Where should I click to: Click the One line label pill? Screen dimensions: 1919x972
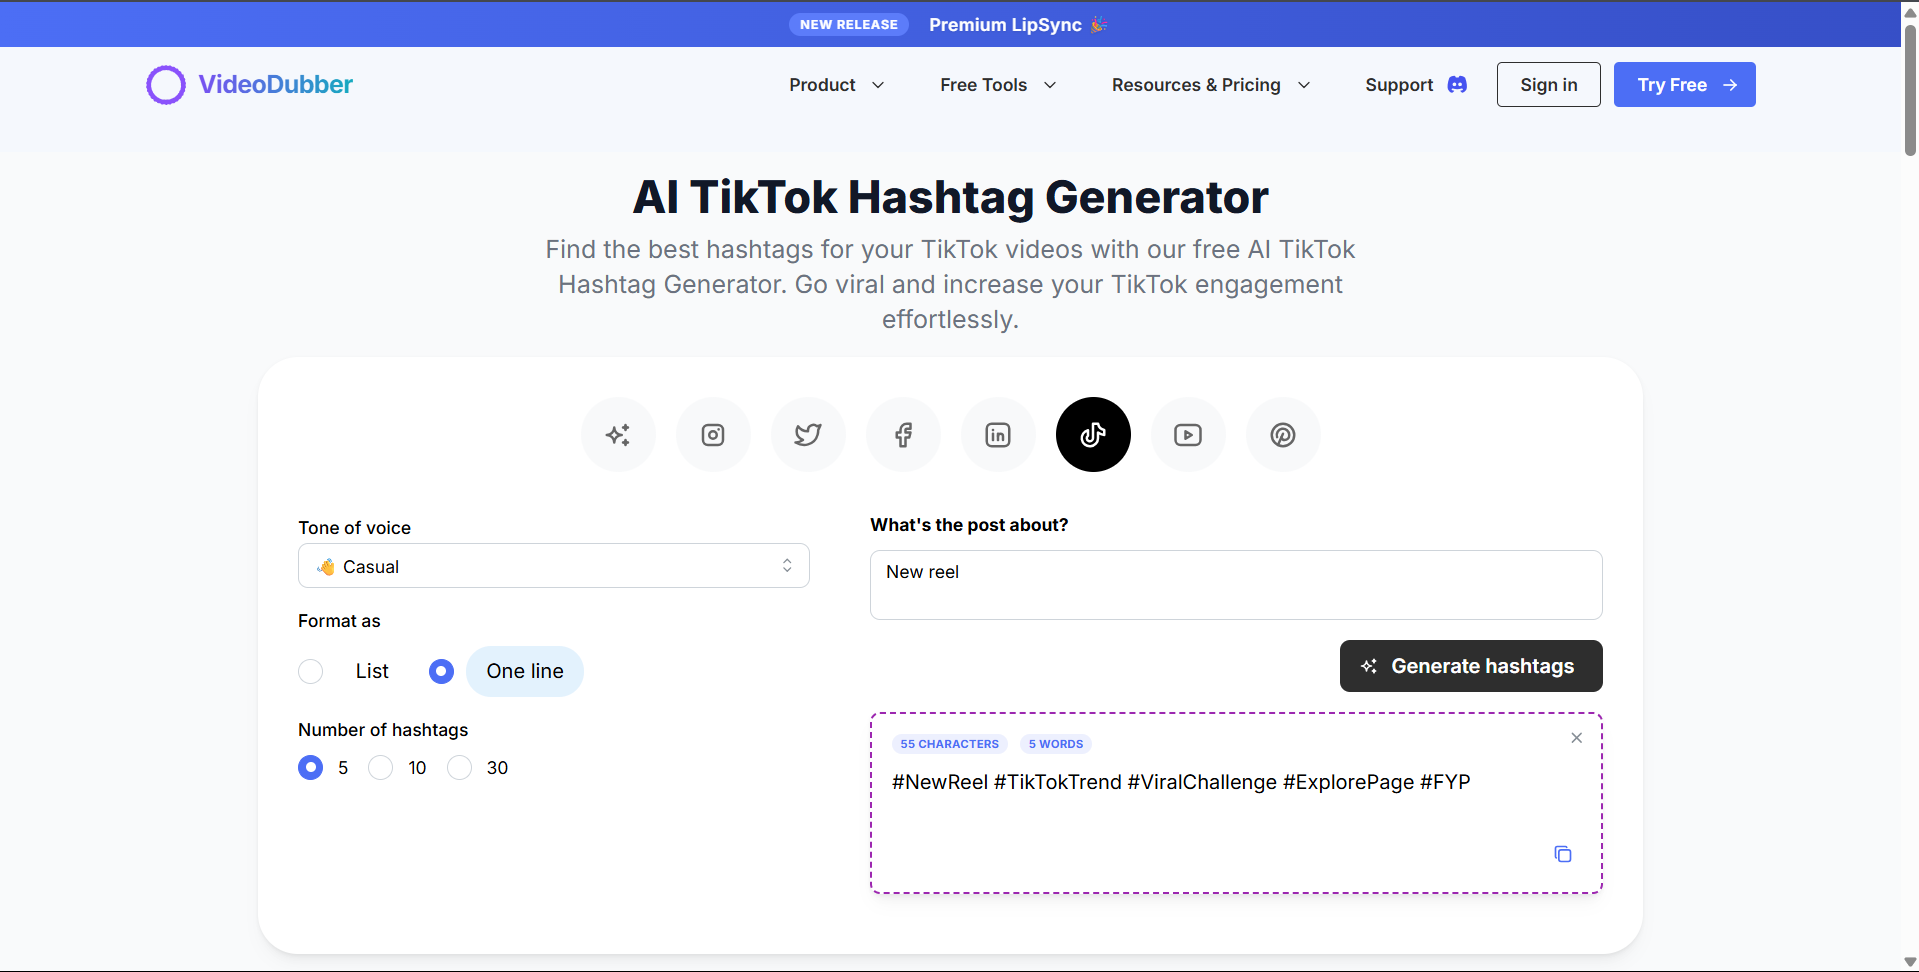[x=525, y=671]
